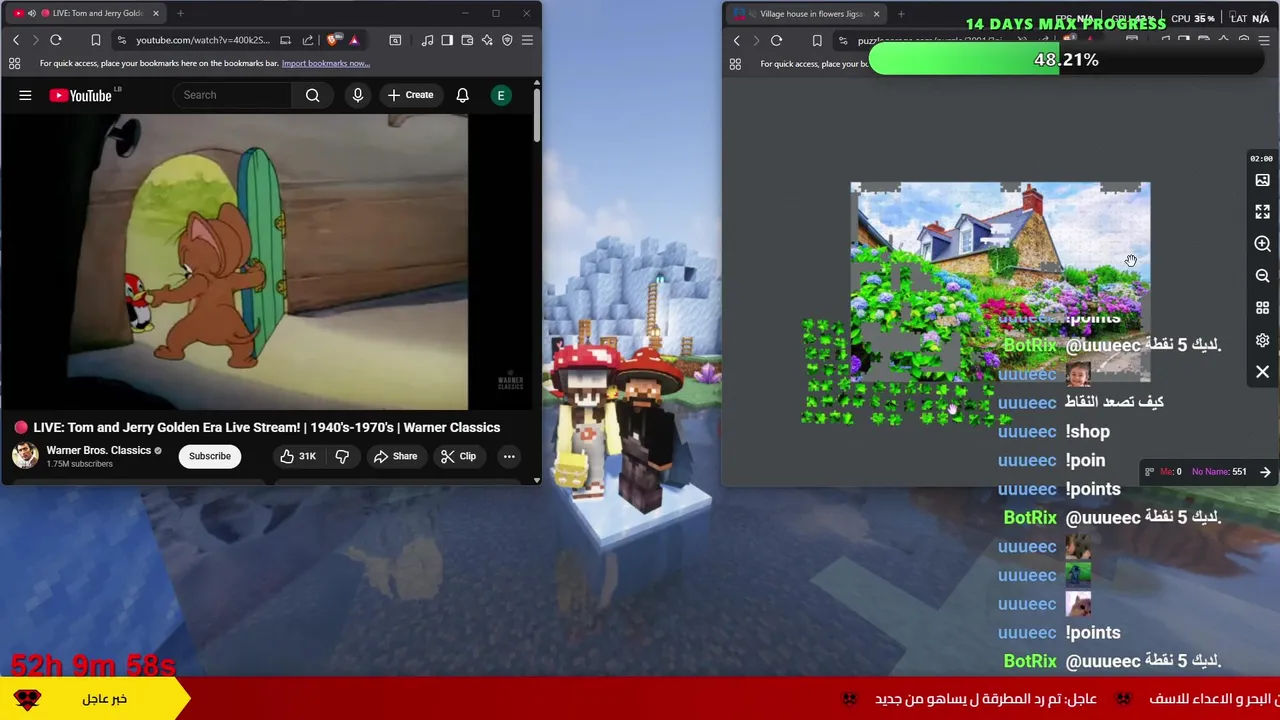Click the YouTube address bar URL

click(202, 40)
